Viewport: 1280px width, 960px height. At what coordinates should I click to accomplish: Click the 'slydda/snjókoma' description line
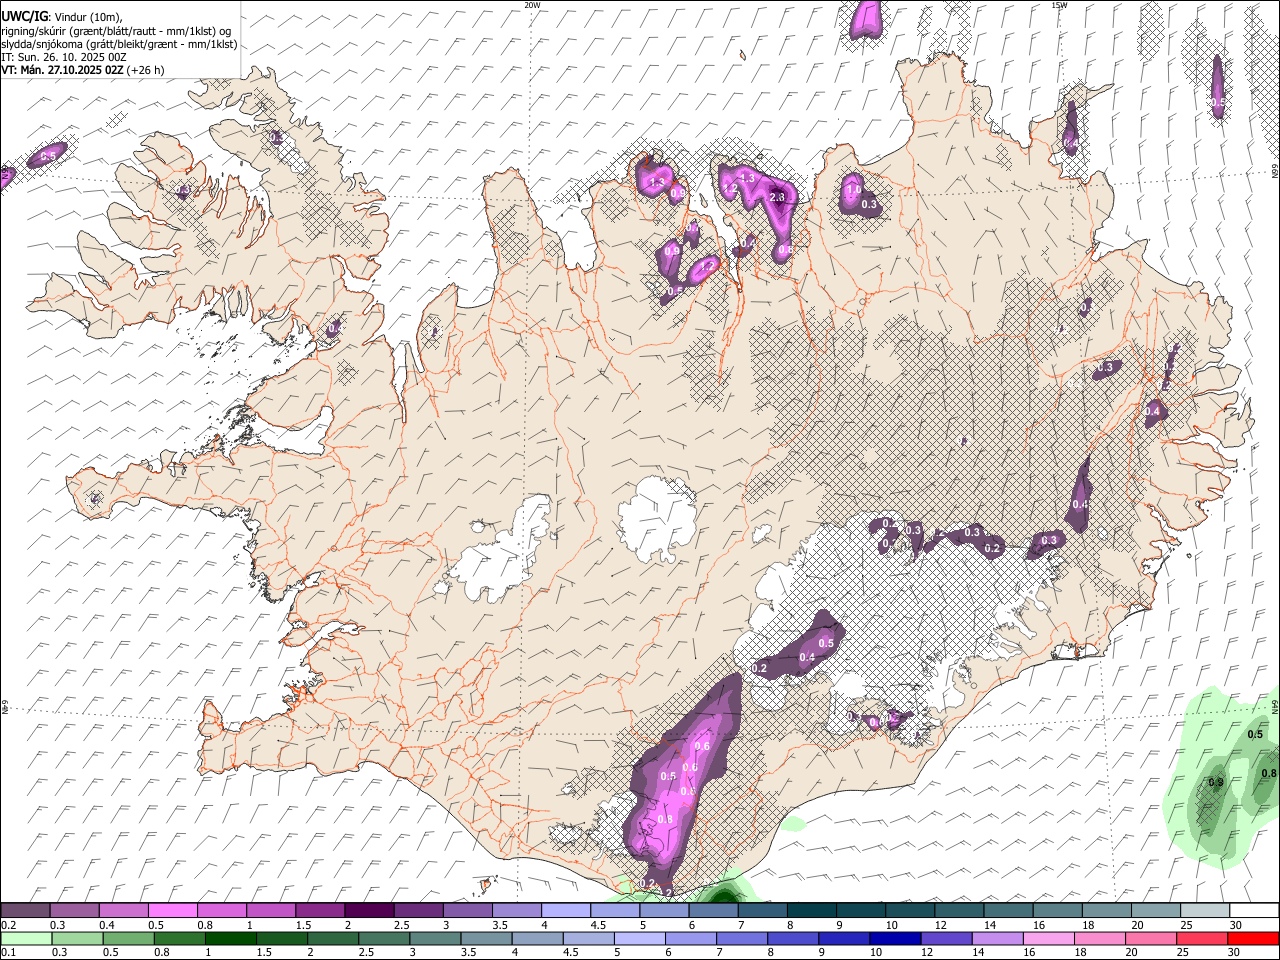[119, 45]
